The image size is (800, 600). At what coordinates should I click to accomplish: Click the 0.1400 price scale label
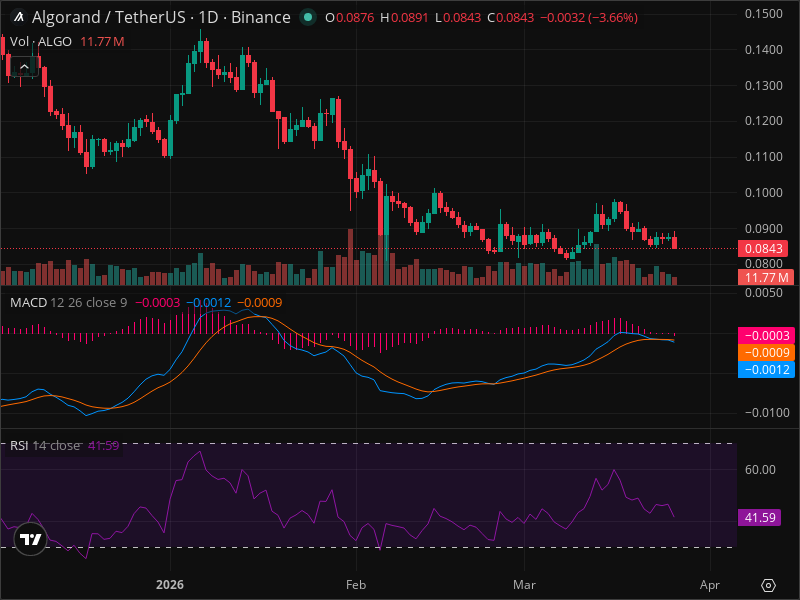(763, 49)
